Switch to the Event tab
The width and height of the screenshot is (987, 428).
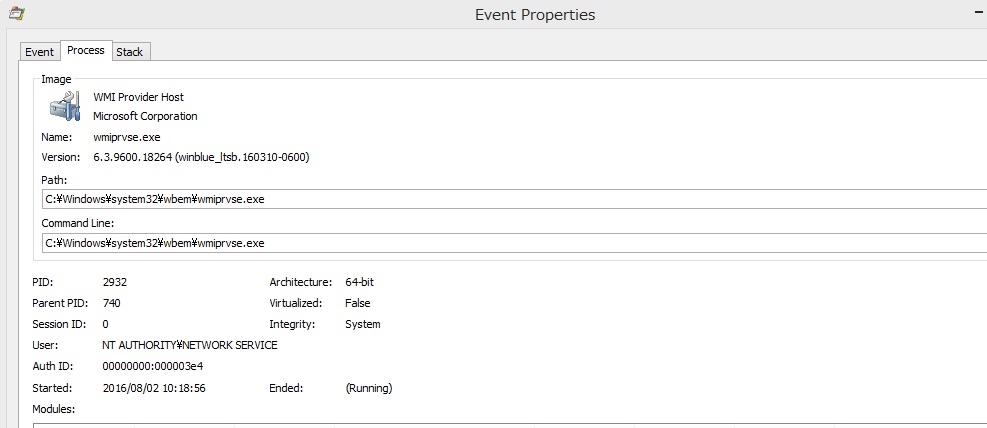coord(40,52)
